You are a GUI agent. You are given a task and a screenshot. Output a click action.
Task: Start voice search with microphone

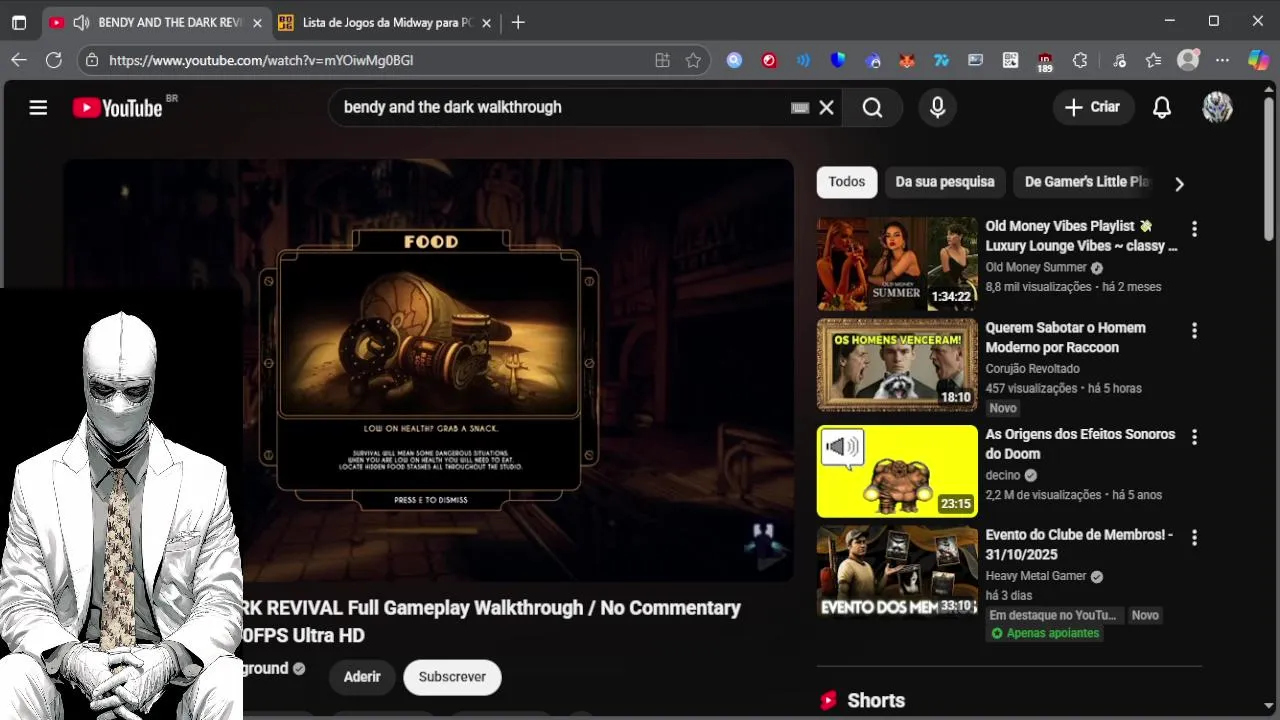coord(937,107)
